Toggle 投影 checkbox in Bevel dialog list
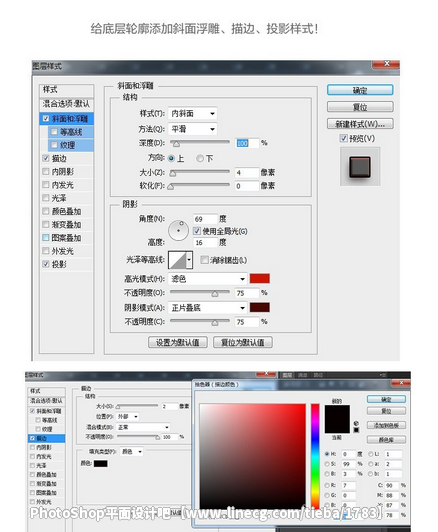Image resolution: width=438 pixels, height=532 pixels. coord(46,264)
